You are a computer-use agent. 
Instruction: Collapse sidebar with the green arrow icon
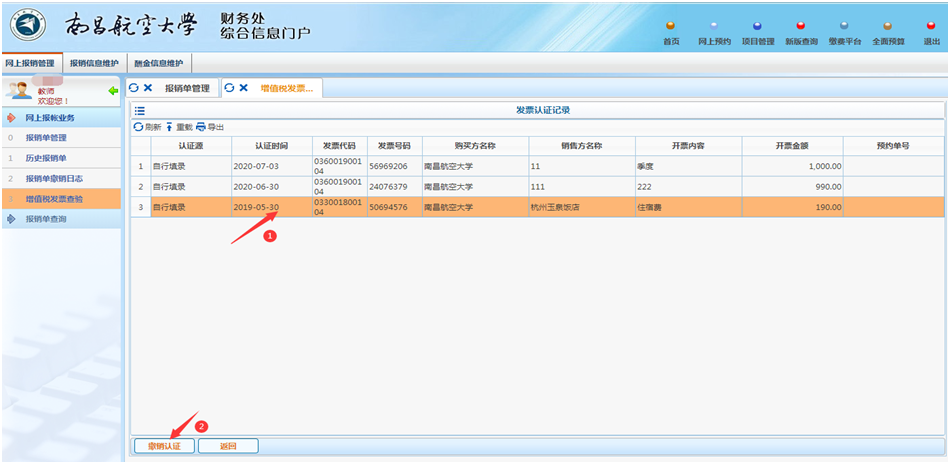coord(113,91)
